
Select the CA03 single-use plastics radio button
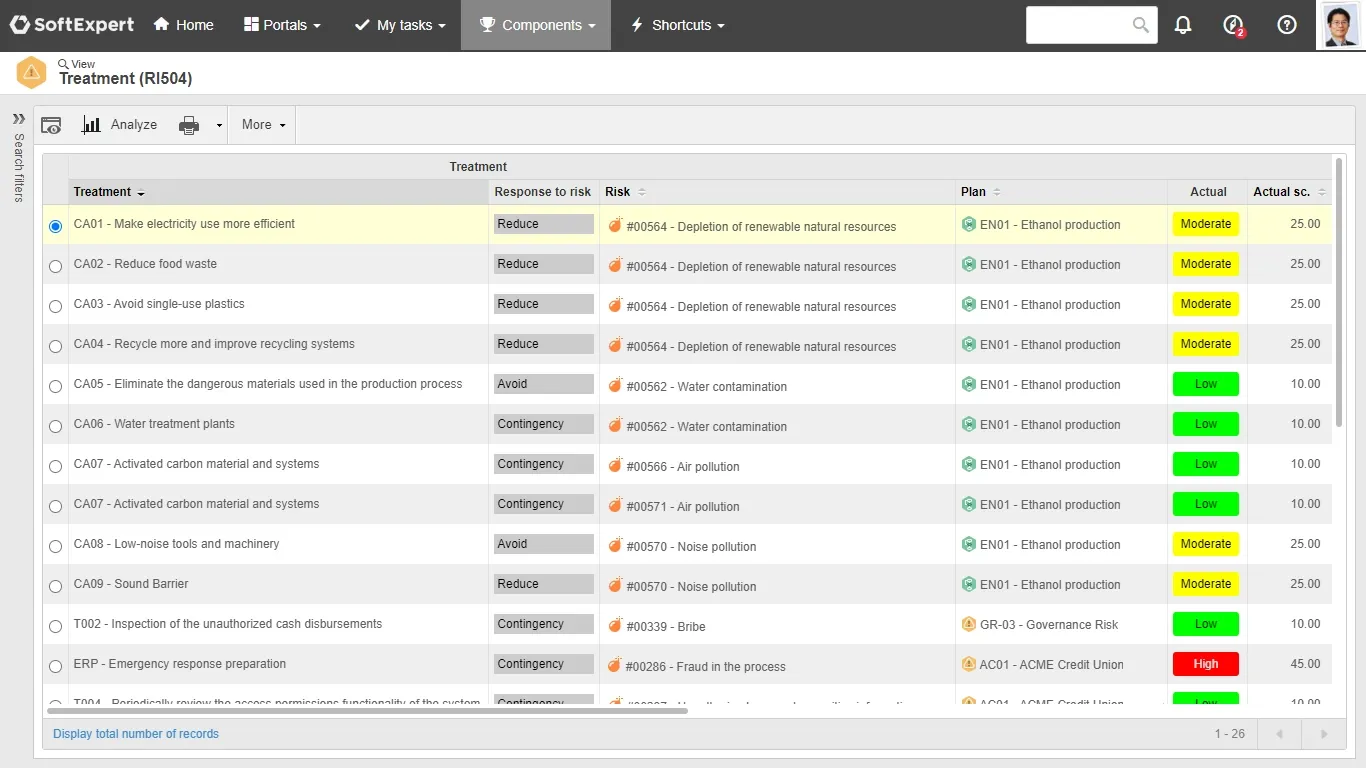pos(55,306)
